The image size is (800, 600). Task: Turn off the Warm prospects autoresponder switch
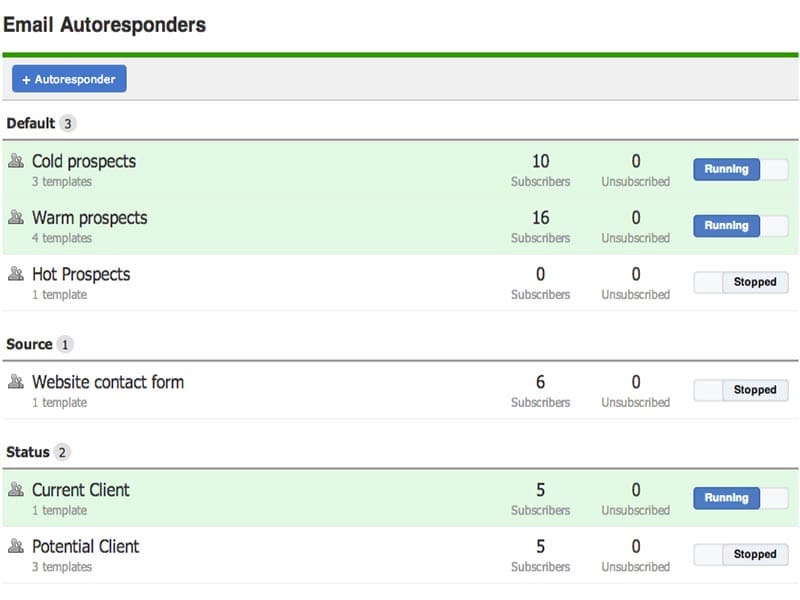tap(740, 226)
